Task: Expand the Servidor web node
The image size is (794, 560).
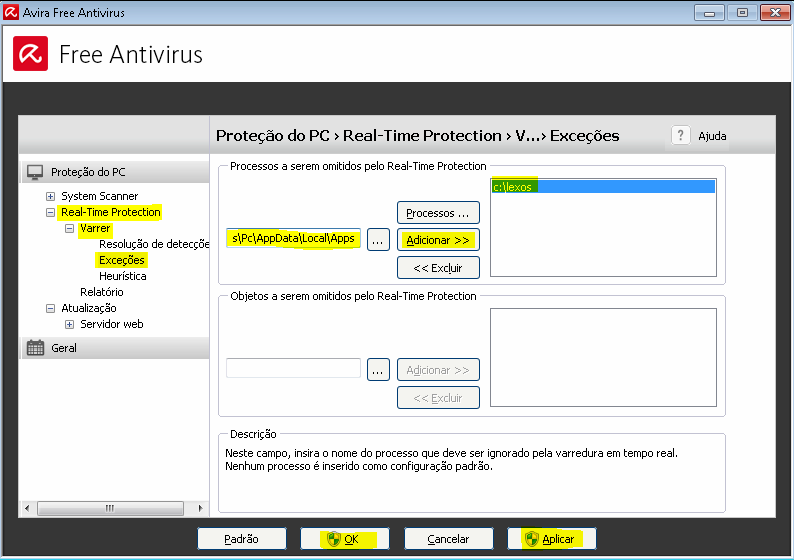Action: pos(69,324)
